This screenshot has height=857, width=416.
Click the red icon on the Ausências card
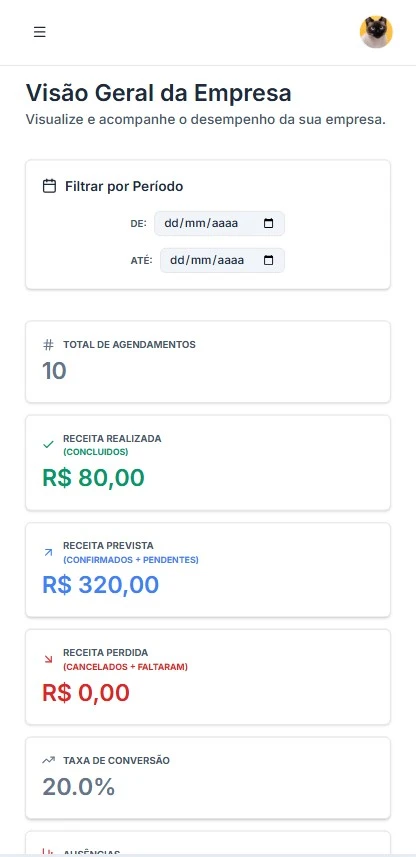(49, 852)
